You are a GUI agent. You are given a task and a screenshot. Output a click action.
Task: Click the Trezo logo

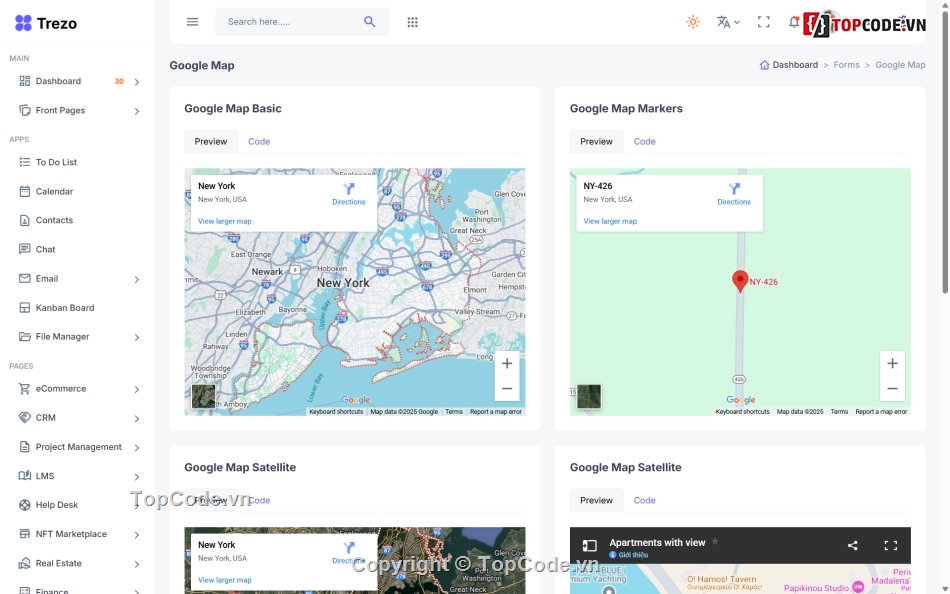[x=45, y=23]
